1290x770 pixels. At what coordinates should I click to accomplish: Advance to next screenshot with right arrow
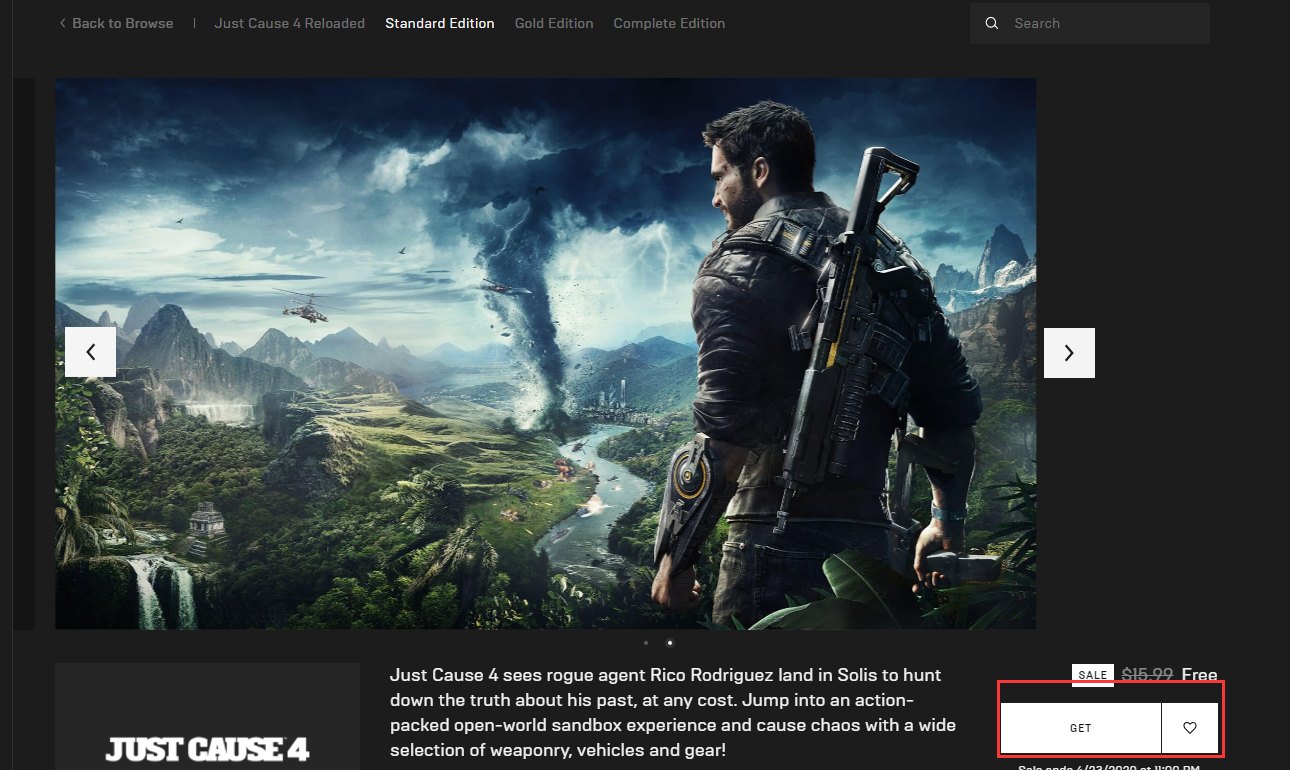pos(1069,352)
